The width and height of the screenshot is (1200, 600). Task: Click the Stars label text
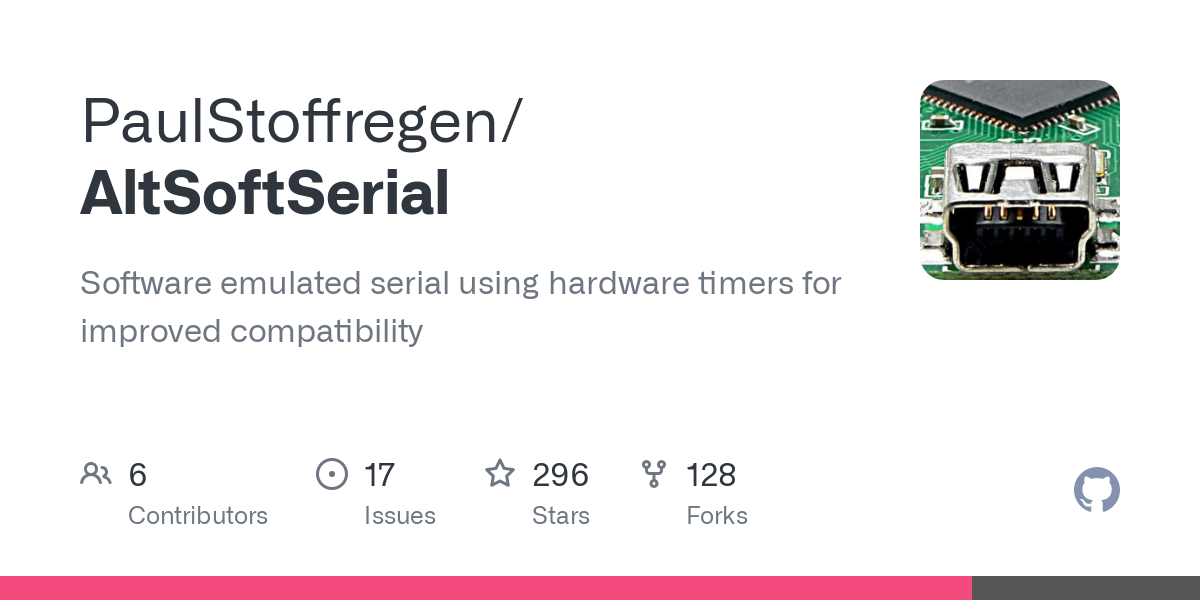(561, 516)
